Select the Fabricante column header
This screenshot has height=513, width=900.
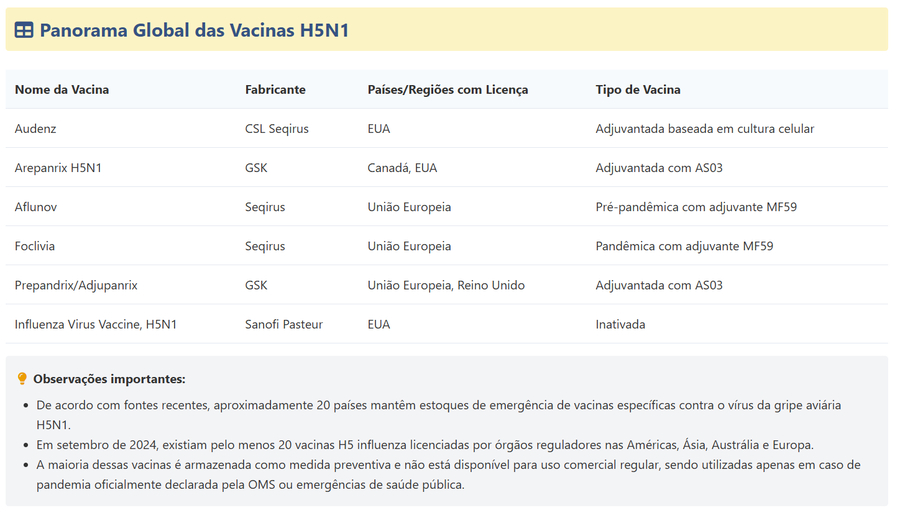pos(275,90)
